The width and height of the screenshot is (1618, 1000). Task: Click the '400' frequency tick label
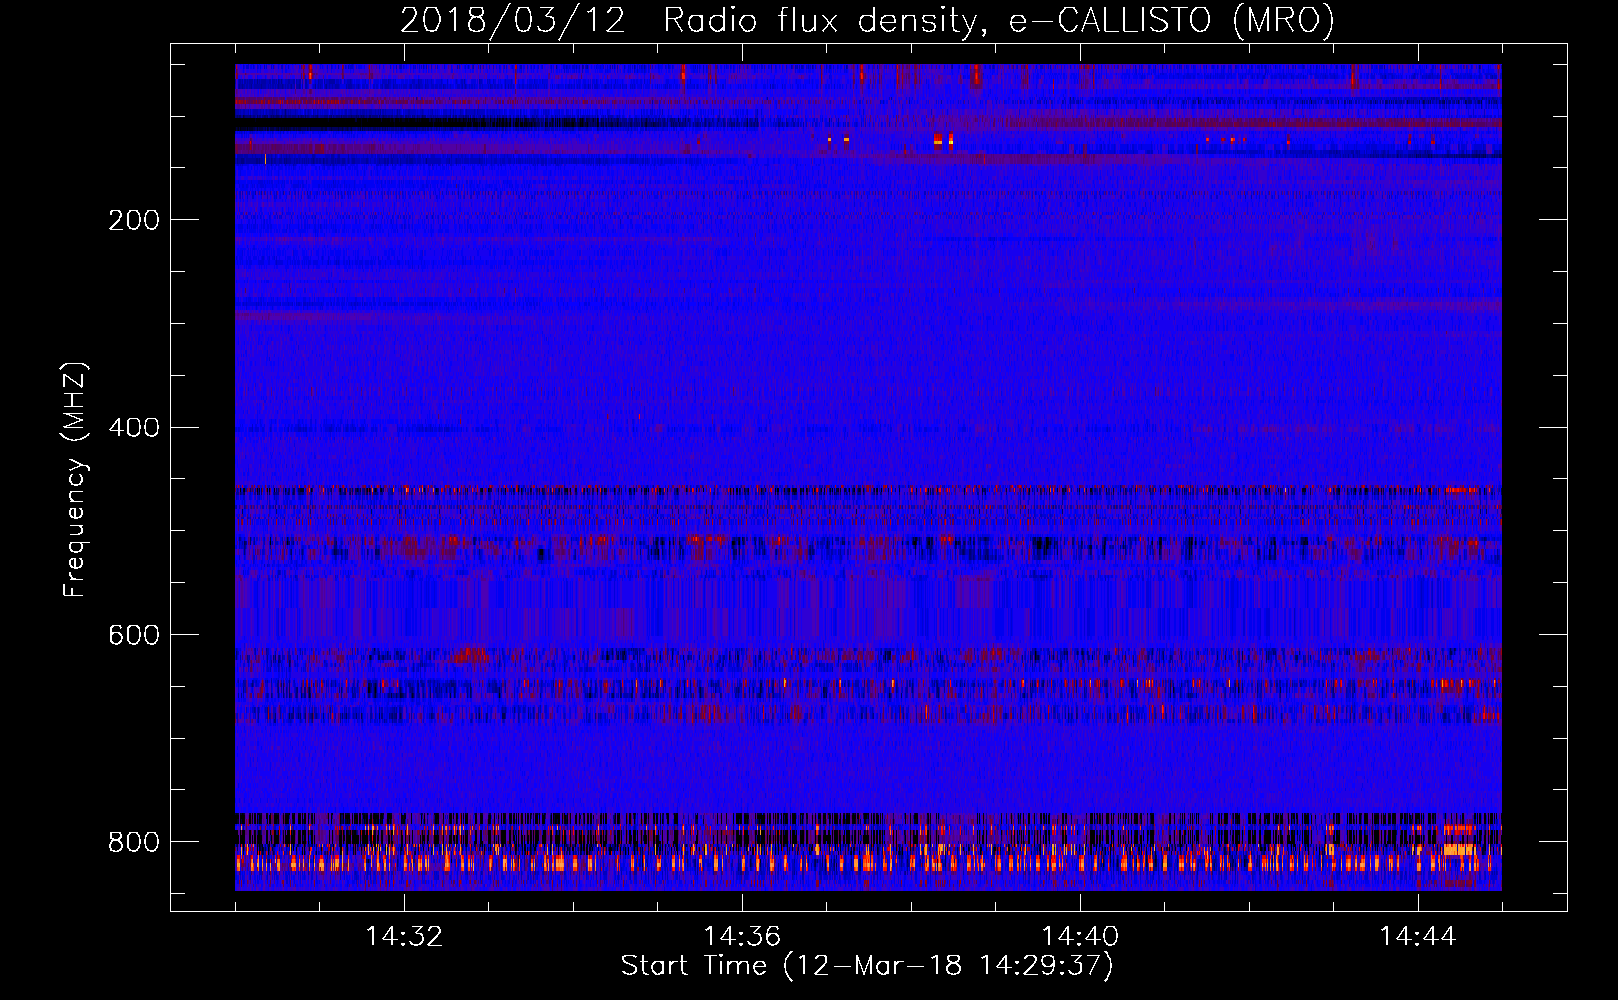134,428
